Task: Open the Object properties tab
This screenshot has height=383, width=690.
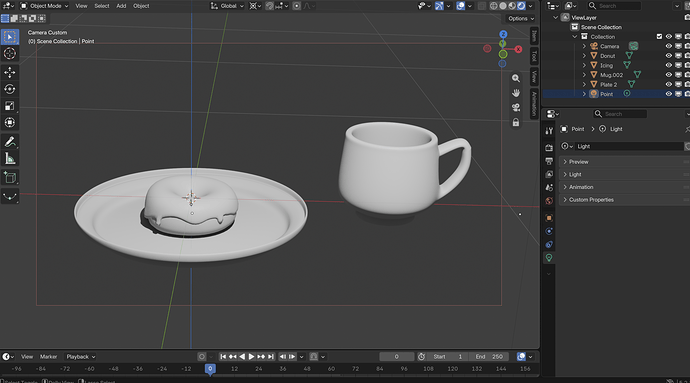Action: [x=549, y=218]
